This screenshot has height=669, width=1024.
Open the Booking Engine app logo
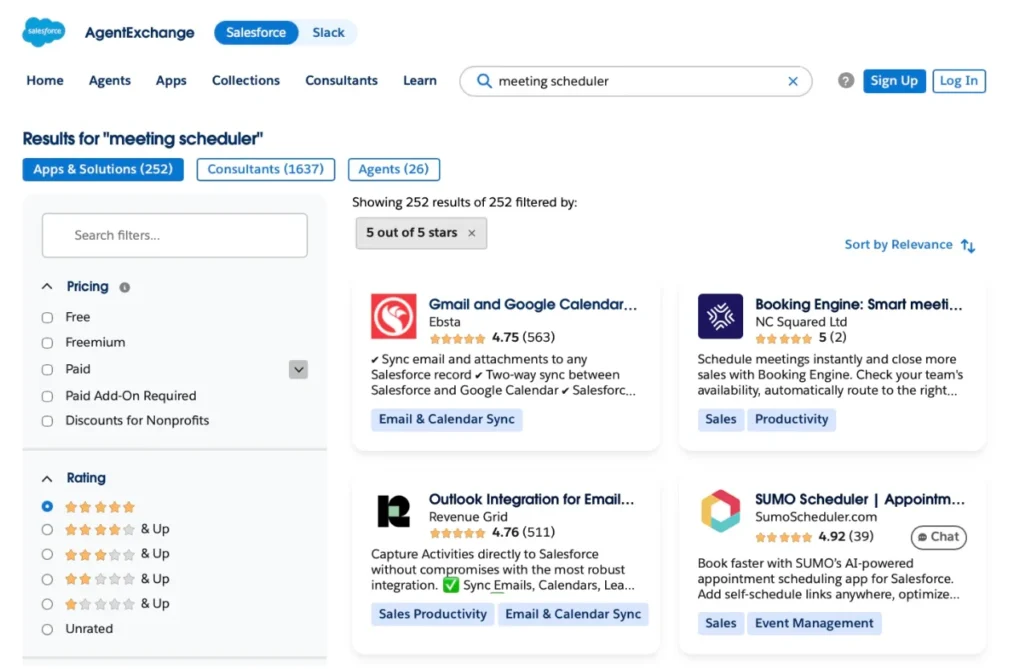(720, 316)
